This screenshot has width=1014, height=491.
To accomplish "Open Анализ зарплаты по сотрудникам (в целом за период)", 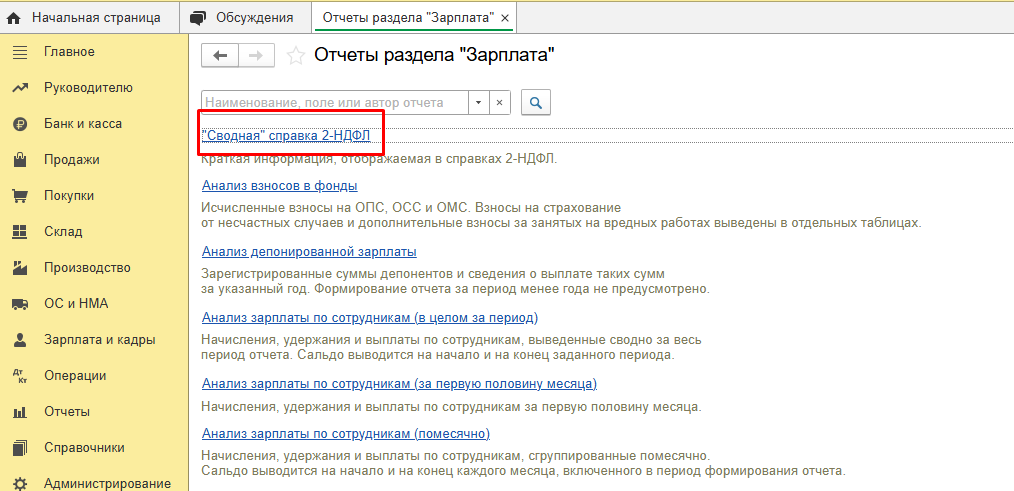I will tap(370, 318).
